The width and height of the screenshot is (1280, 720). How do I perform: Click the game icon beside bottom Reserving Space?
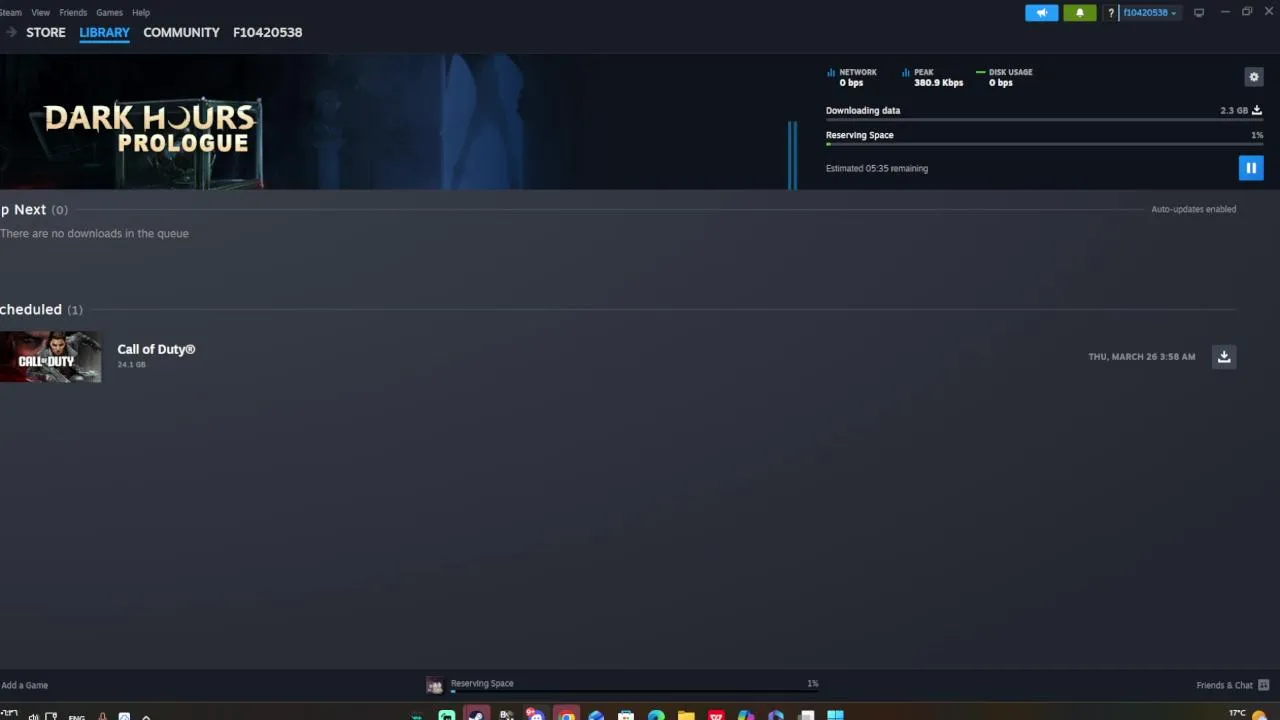(434, 685)
